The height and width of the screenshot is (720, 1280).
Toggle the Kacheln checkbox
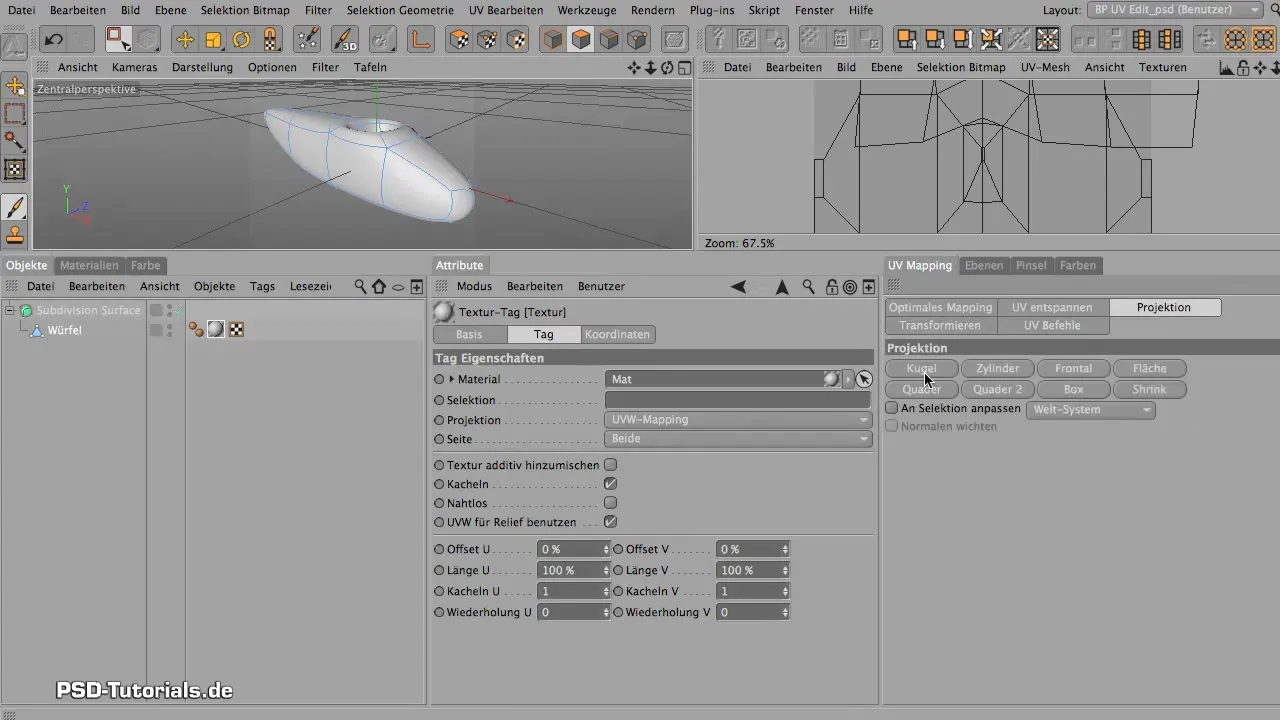click(610, 484)
